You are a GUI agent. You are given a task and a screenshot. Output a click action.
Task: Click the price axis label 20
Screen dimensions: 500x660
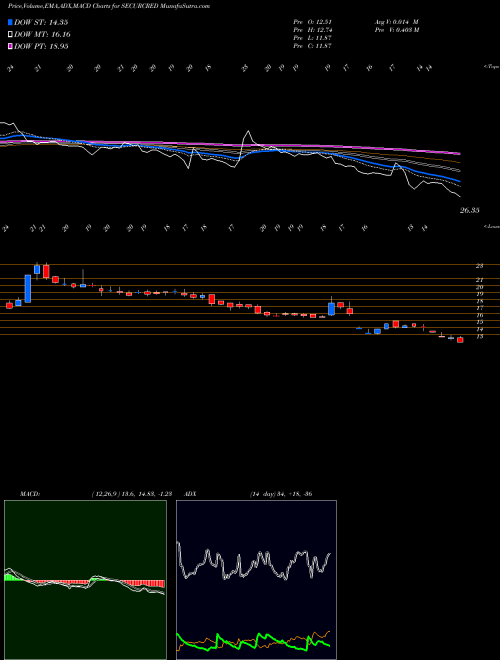[479, 287]
